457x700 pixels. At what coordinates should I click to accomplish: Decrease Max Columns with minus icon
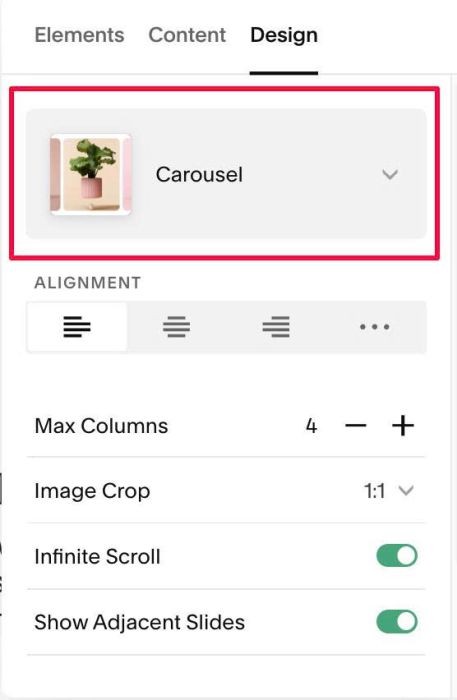click(x=356, y=425)
